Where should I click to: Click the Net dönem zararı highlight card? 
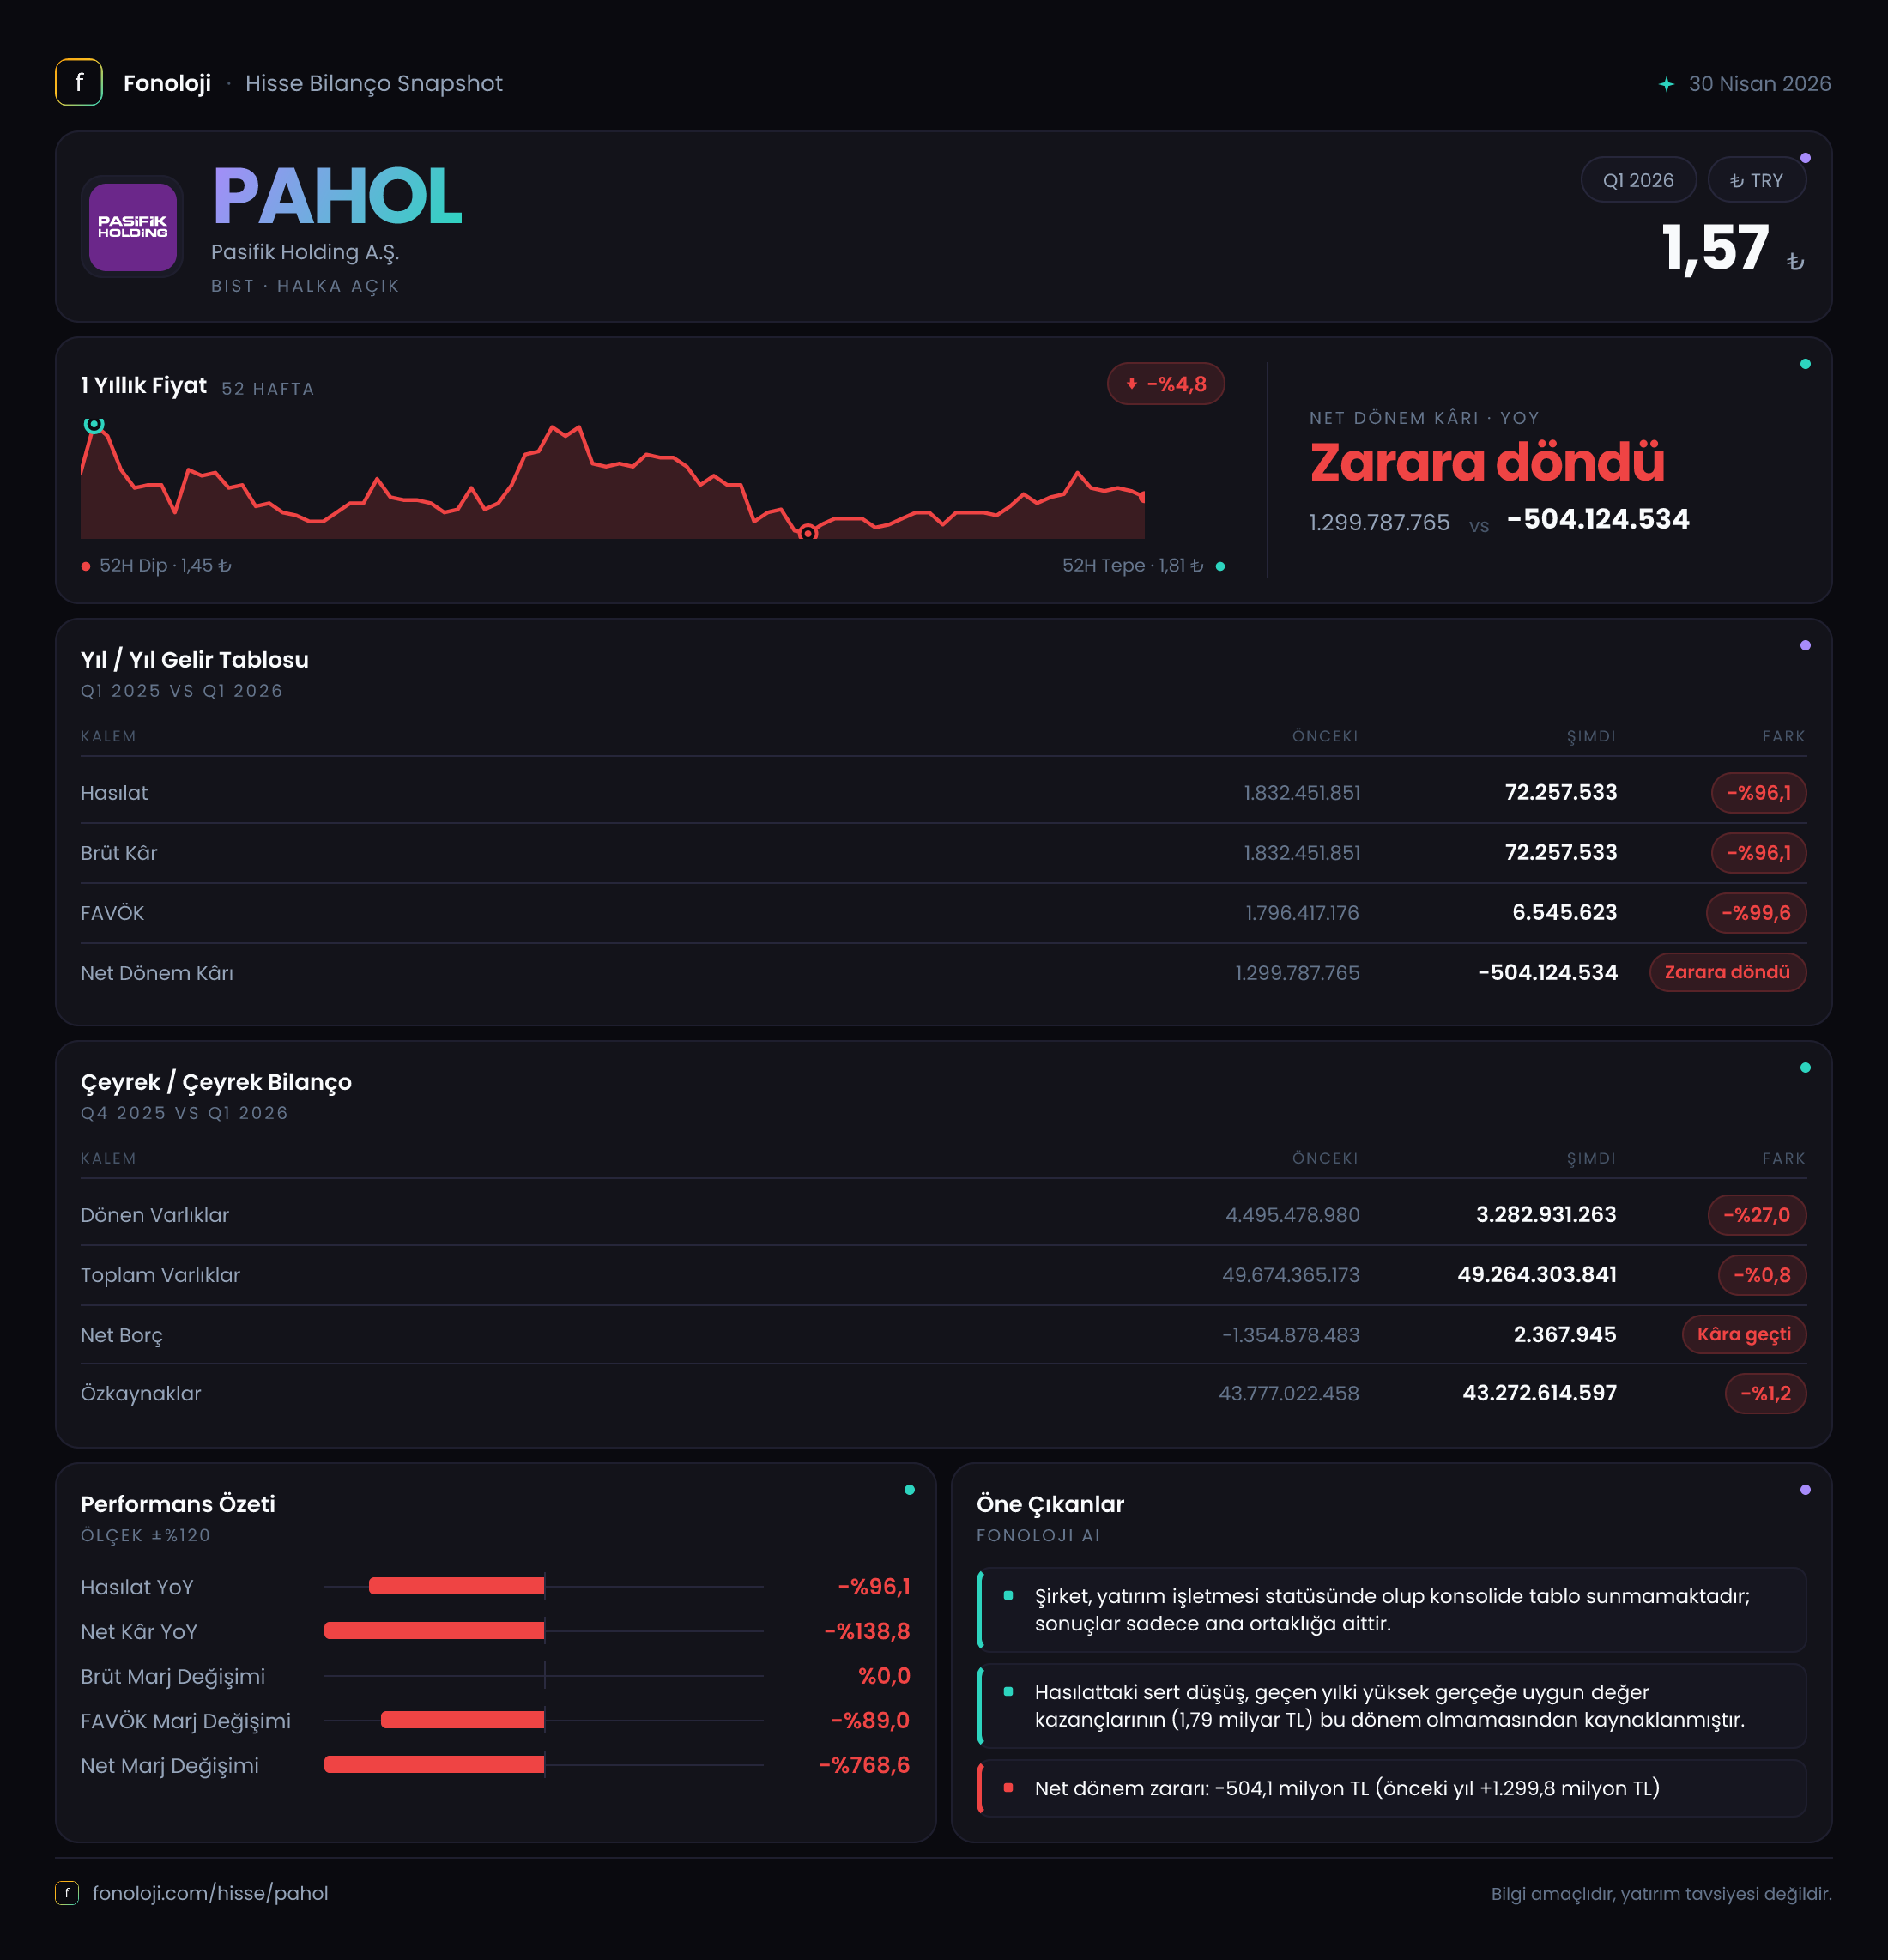click(1392, 1788)
